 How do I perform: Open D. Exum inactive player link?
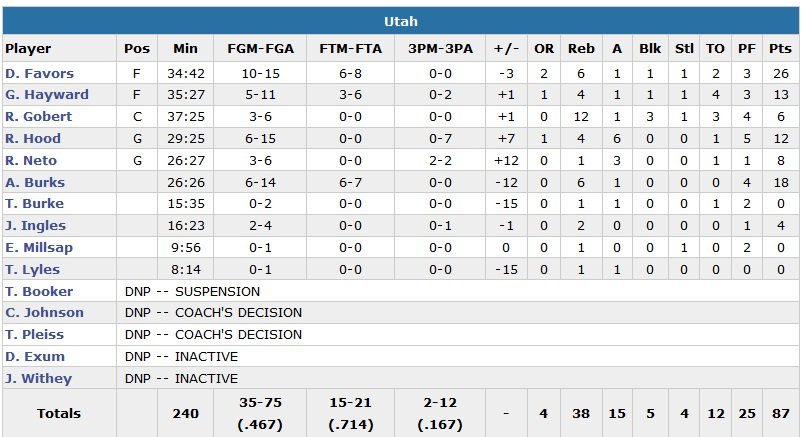pyautogui.click(x=35, y=357)
